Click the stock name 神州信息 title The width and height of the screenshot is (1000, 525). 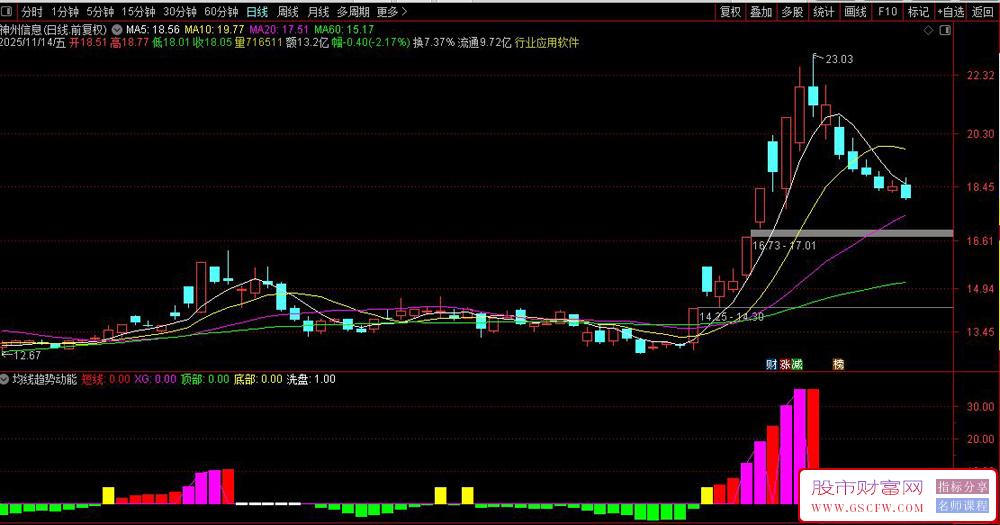tap(20, 29)
